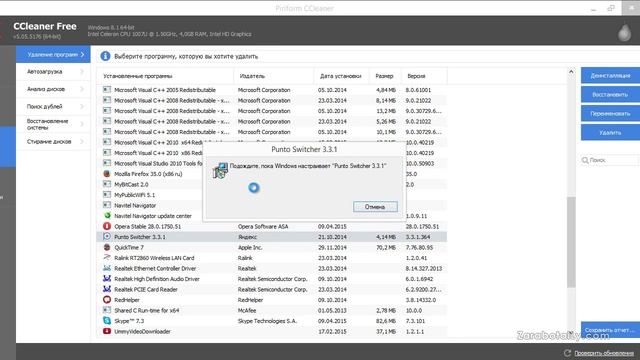The height and width of the screenshot is (360, 640).
Task: Click the Восстановить button
Action: (x=610, y=94)
